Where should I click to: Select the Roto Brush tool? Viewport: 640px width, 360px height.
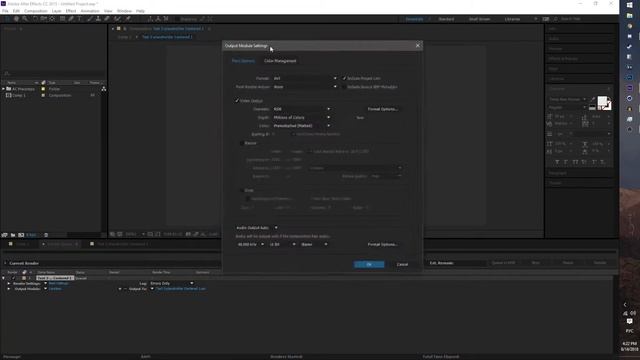(x=118, y=19)
